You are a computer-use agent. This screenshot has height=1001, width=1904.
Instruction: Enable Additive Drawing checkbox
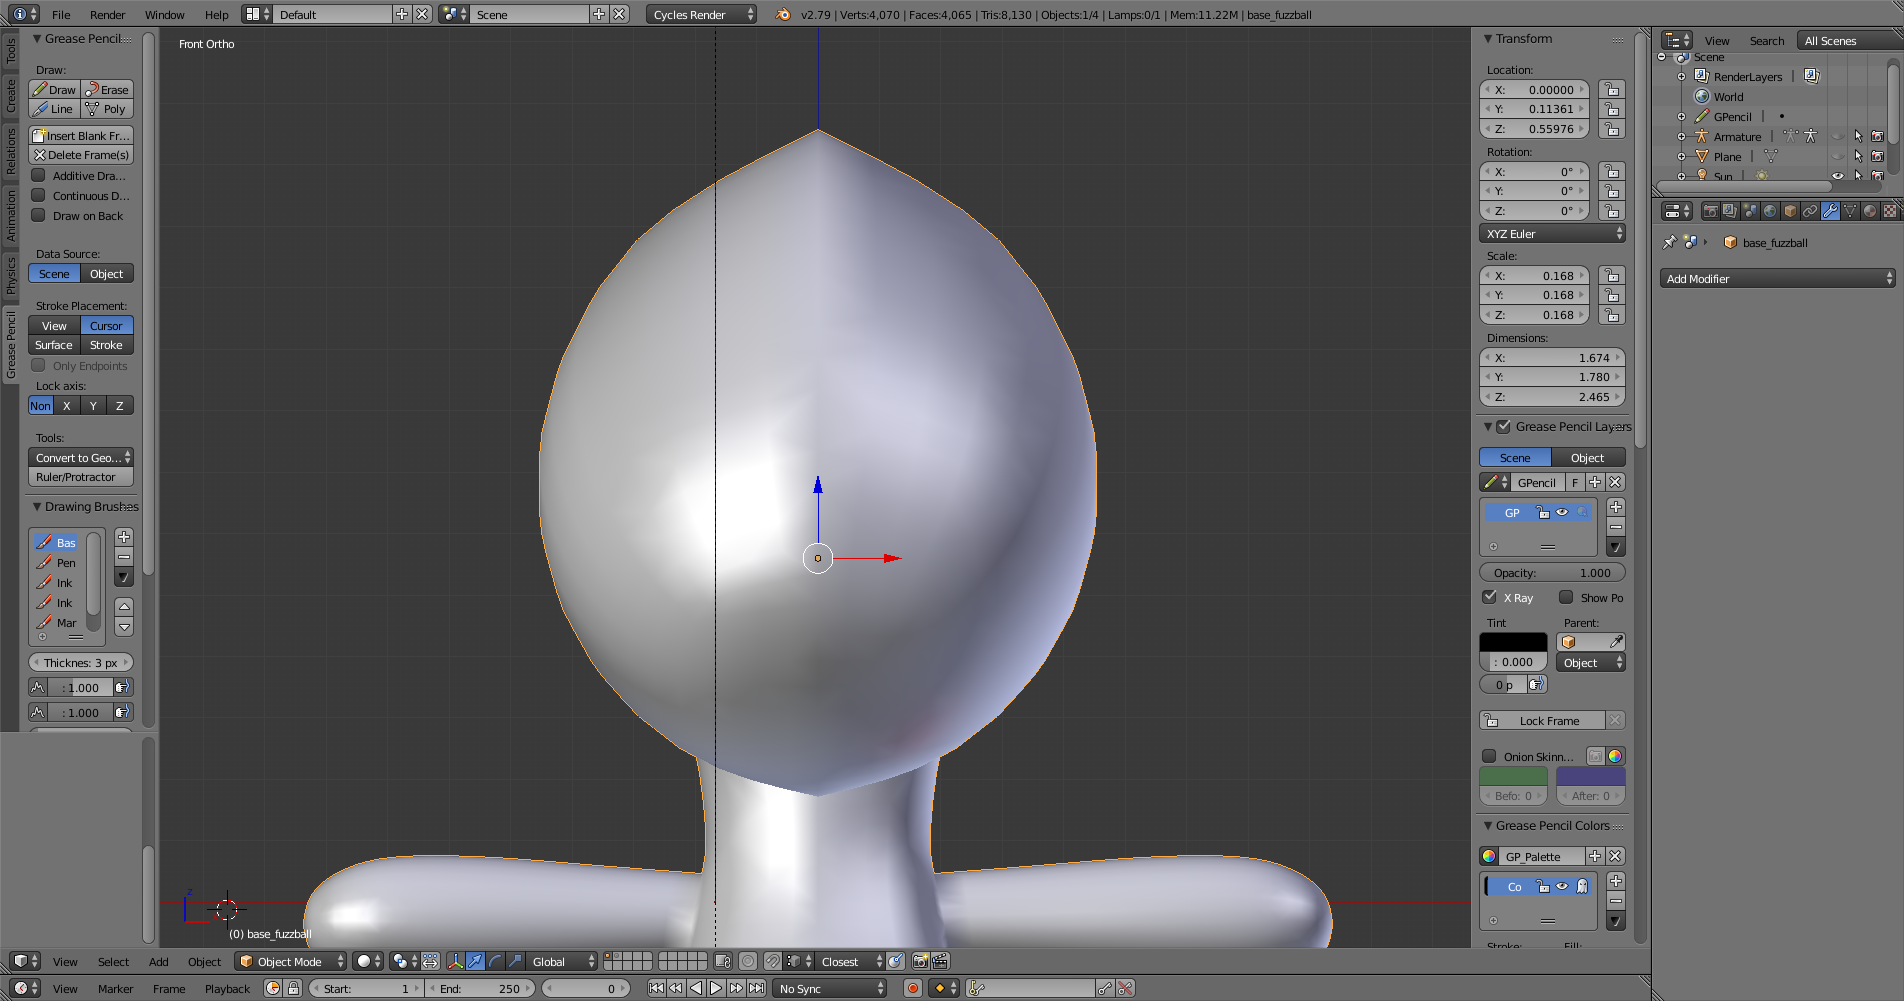pos(39,175)
